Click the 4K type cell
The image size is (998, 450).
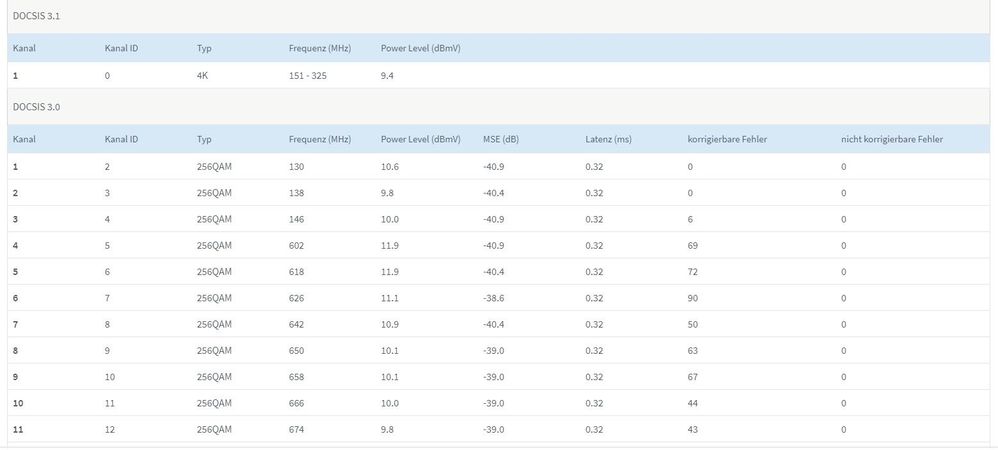tap(203, 75)
